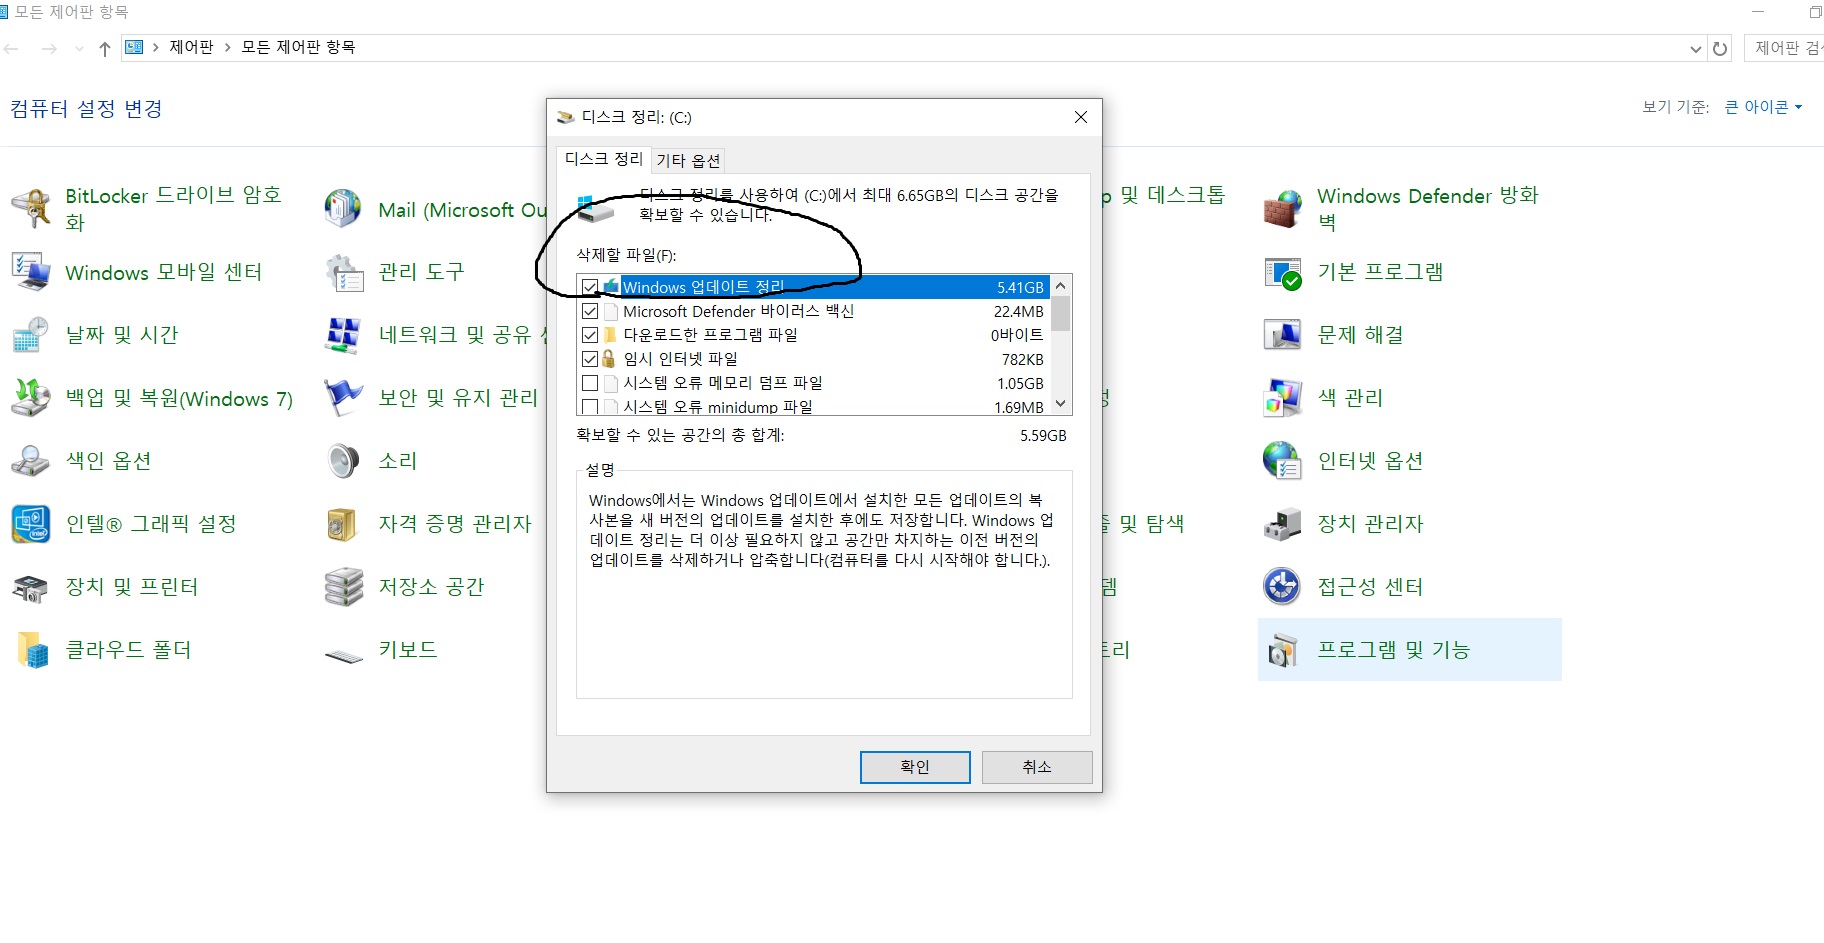Click 모든 제어판 항목 breadcrumb
Screen dimensions: 1824x943
(298, 47)
